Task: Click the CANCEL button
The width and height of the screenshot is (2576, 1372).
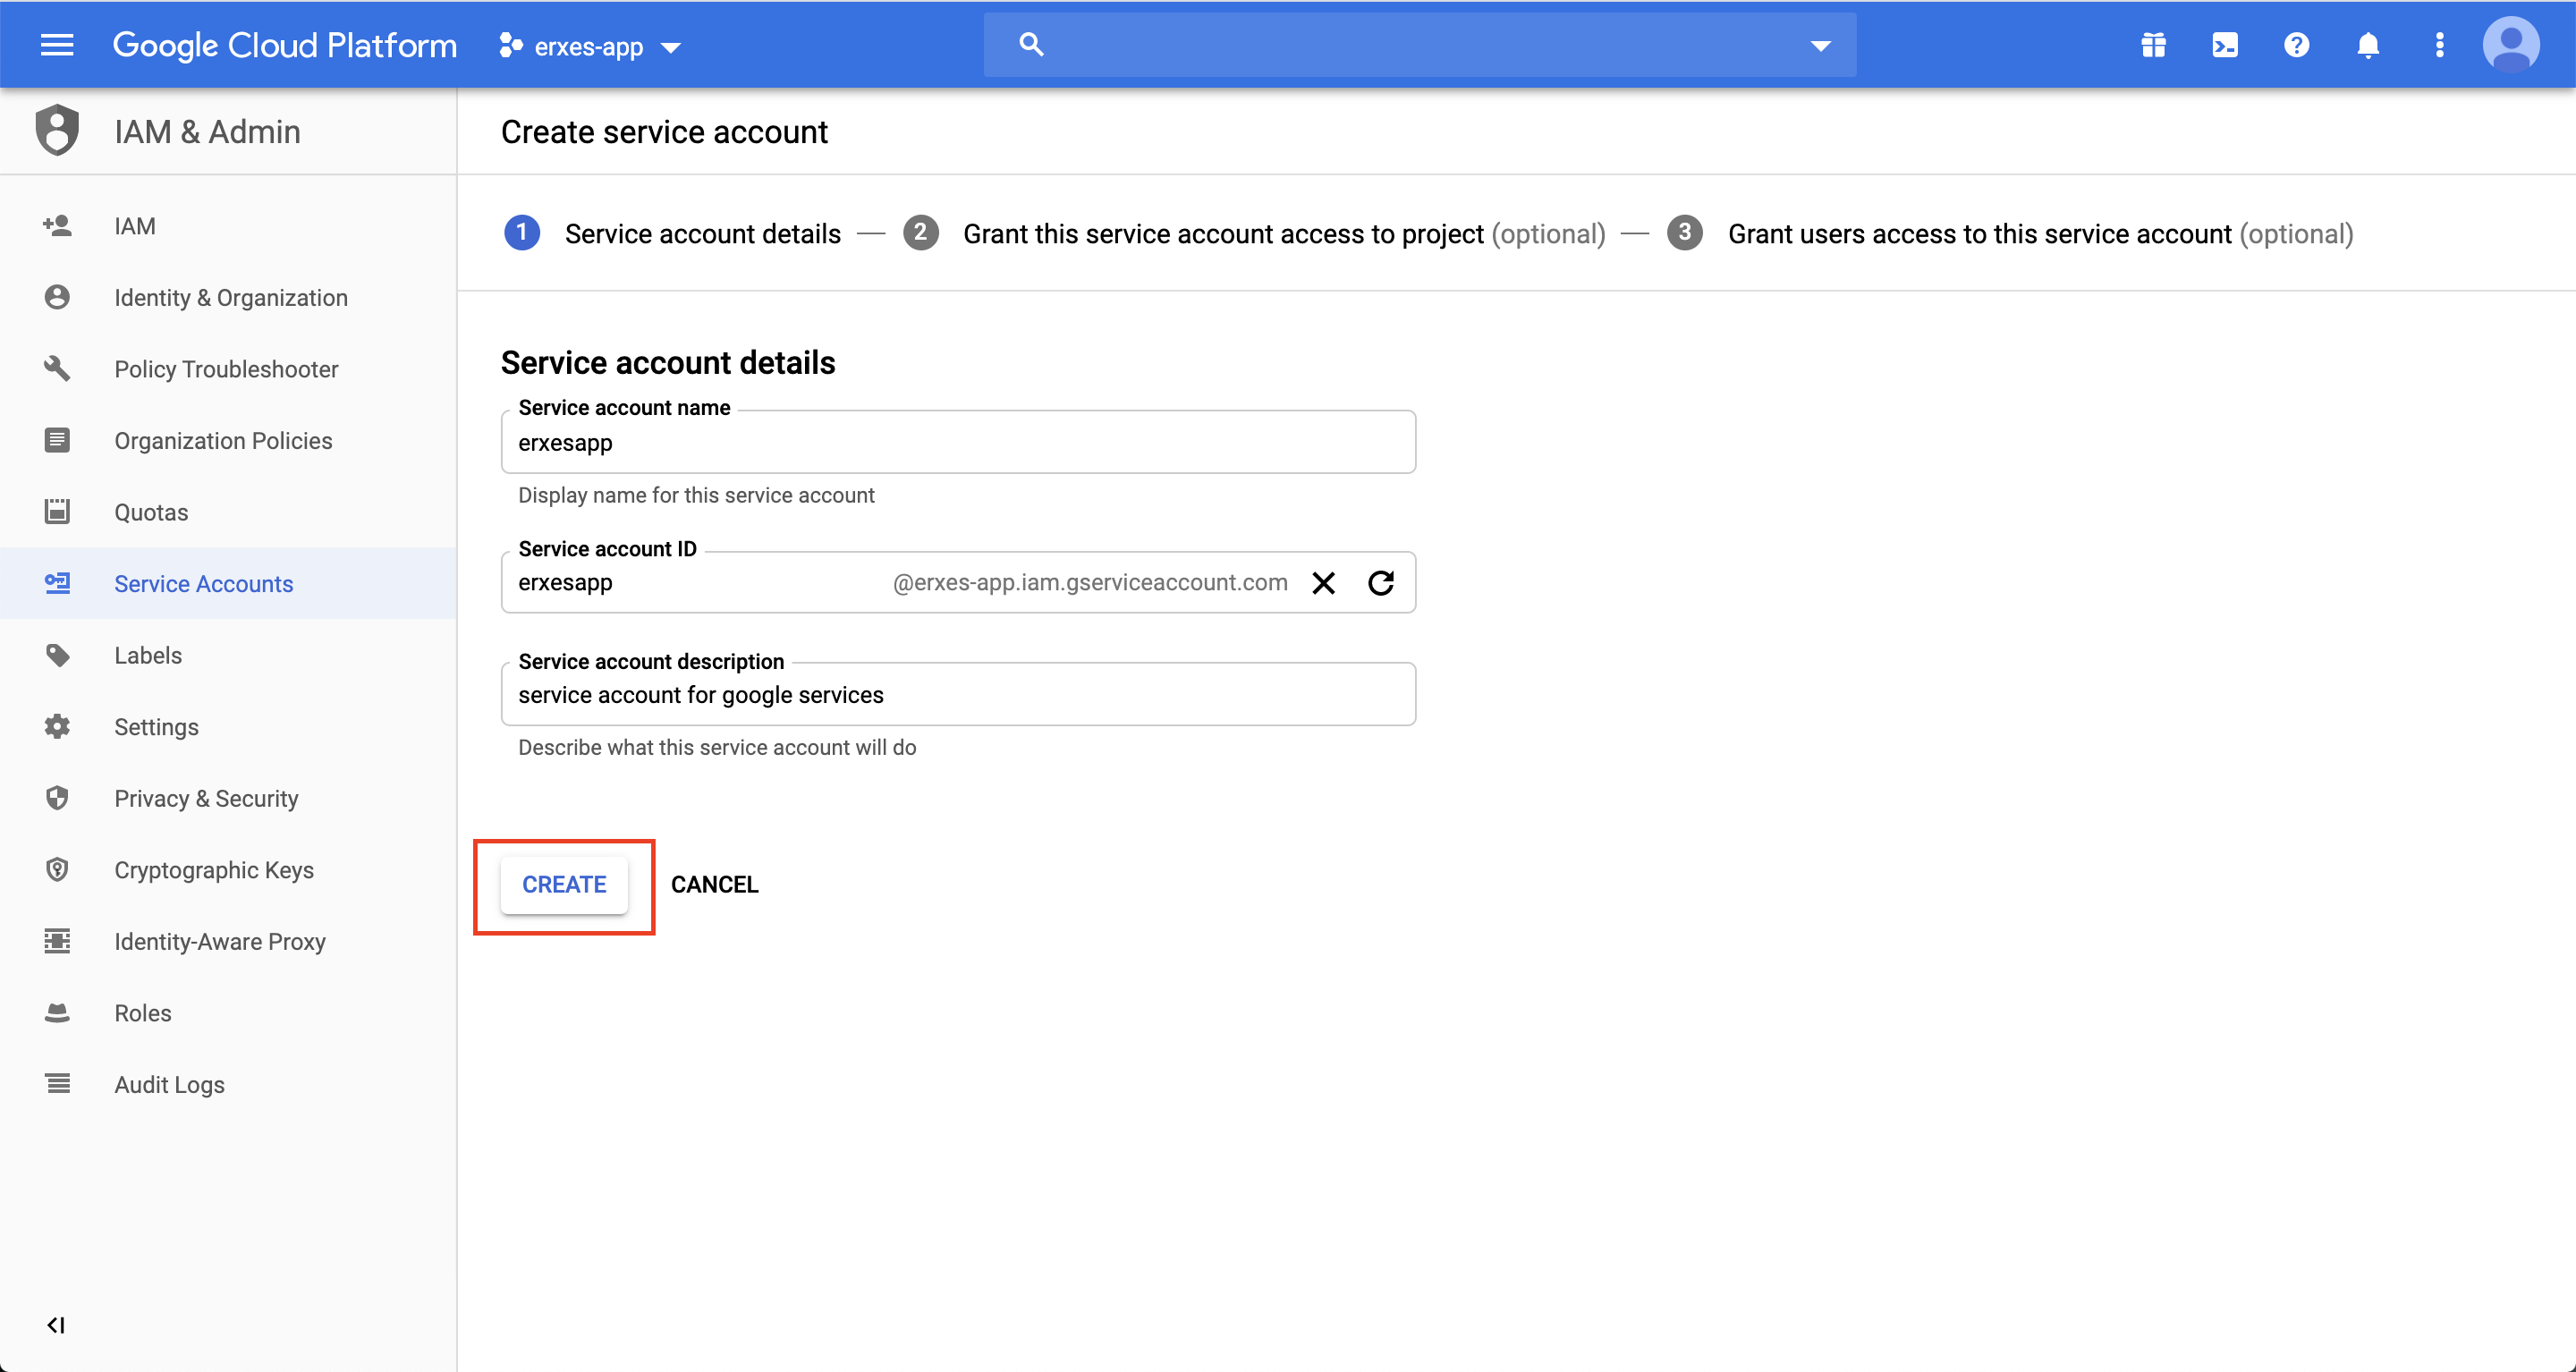Action: coord(714,885)
